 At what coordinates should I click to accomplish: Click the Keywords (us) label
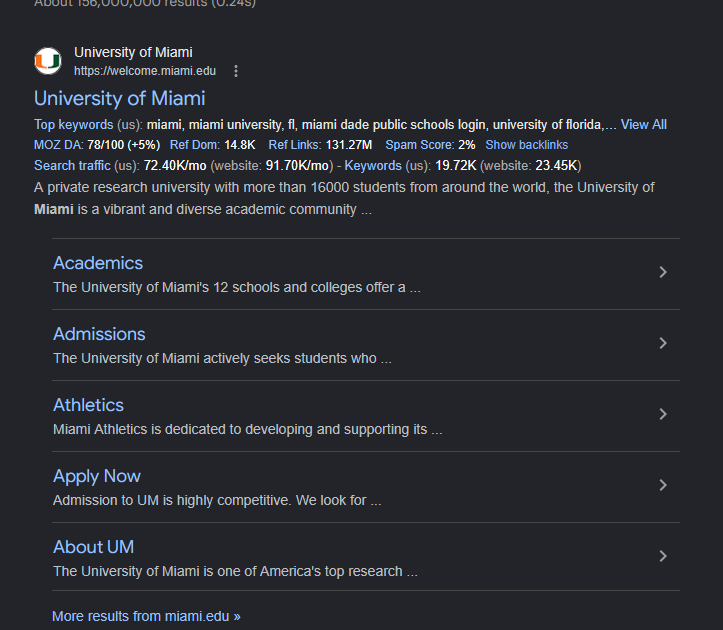373,166
